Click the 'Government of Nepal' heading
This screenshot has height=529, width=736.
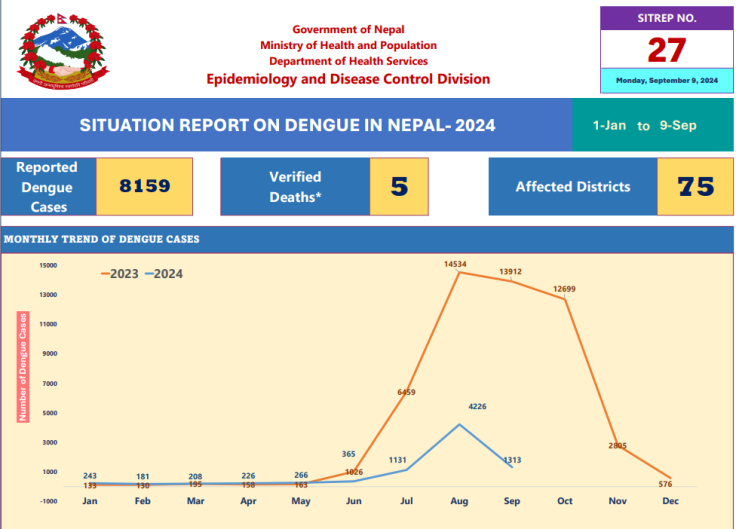[x=348, y=30]
